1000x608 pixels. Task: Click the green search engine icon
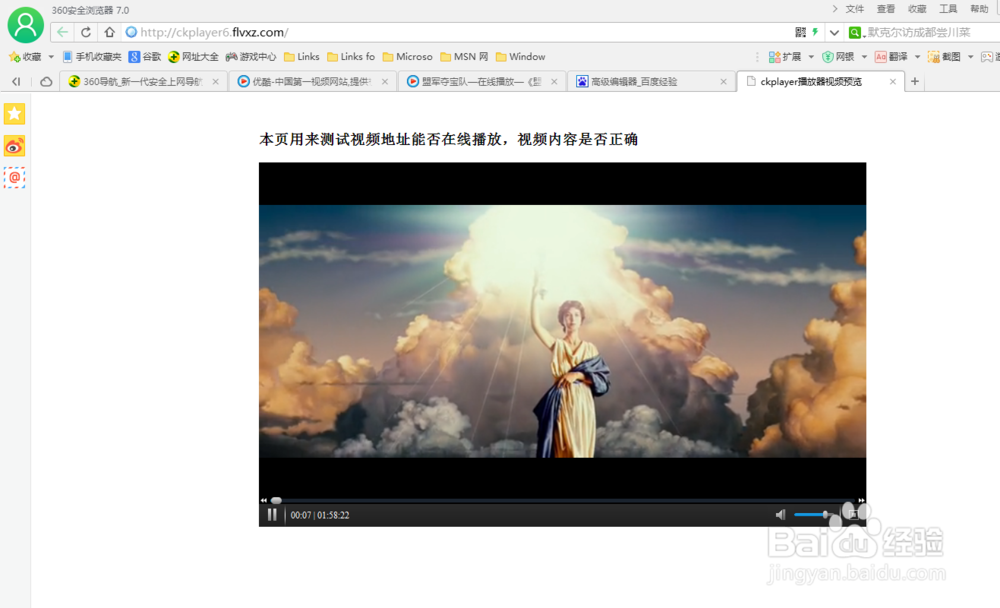pyautogui.click(x=855, y=33)
